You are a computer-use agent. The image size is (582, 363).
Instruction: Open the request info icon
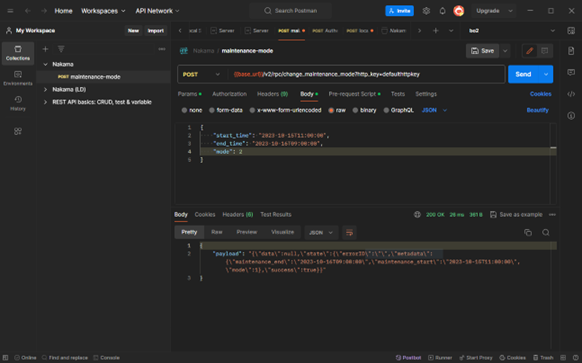pyautogui.click(x=571, y=116)
